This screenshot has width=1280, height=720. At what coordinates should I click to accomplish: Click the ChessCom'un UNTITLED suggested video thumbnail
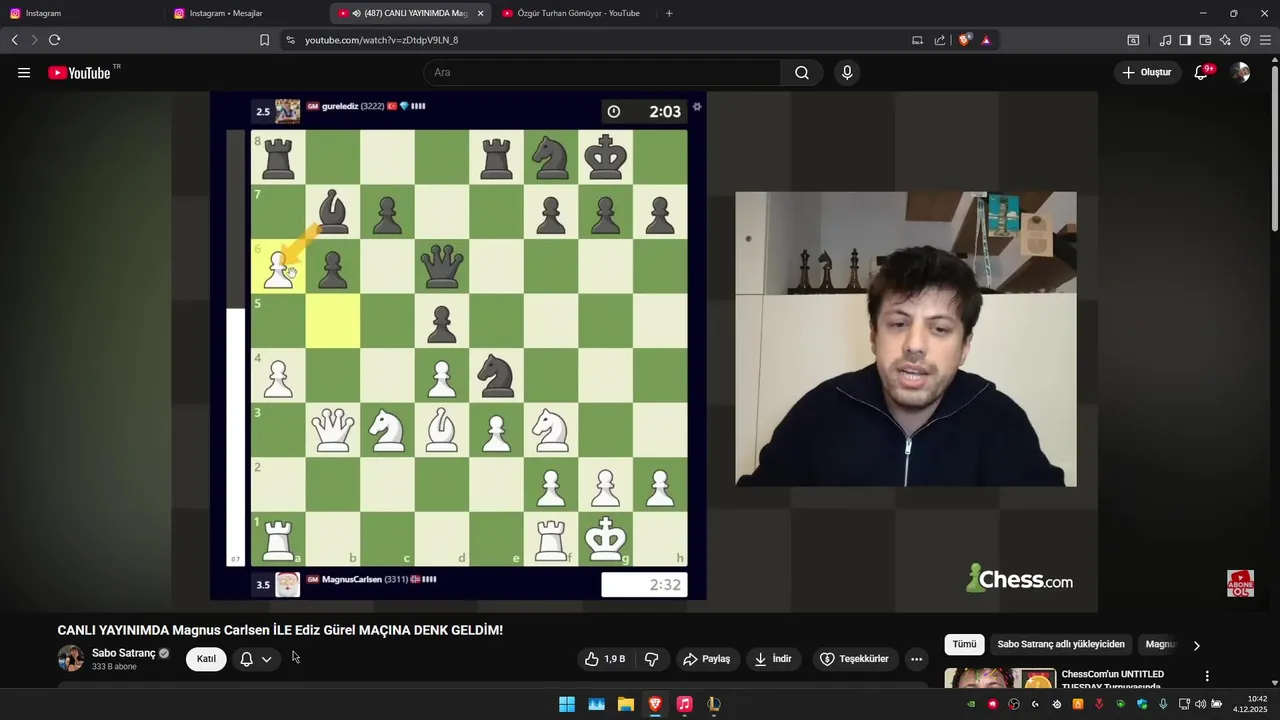click(1000, 678)
